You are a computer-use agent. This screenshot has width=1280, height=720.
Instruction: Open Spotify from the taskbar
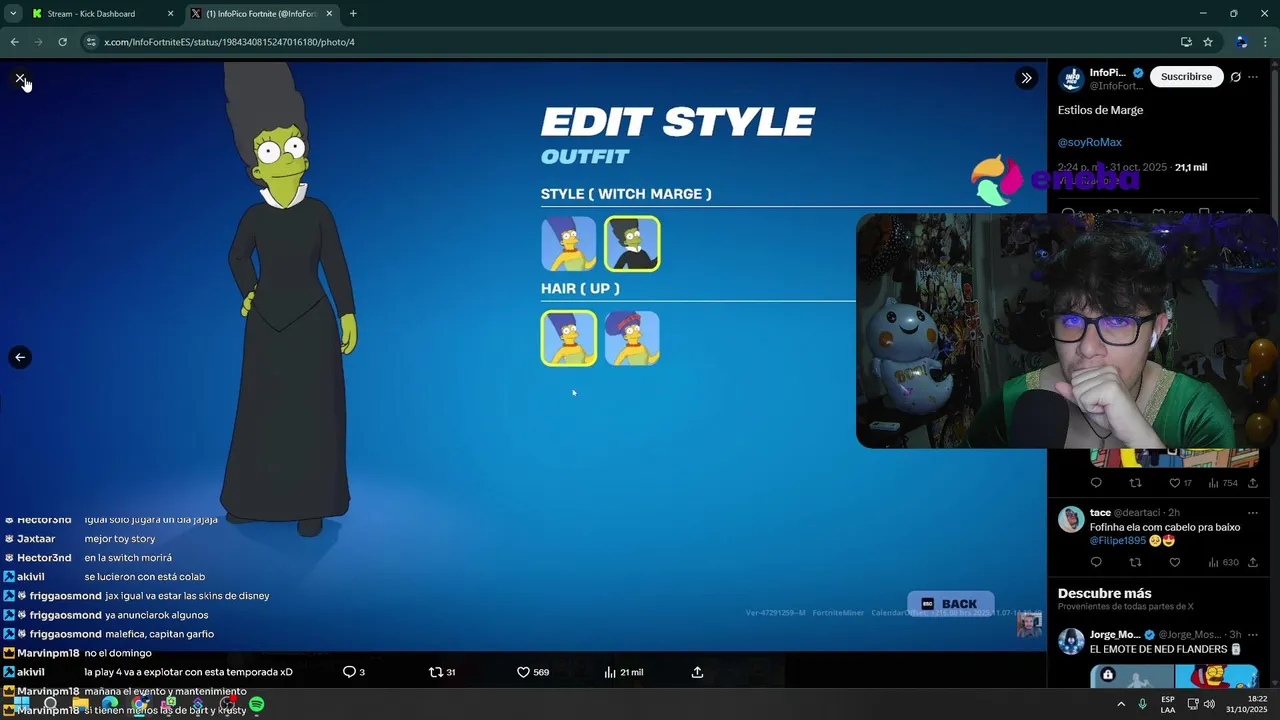pos(257,704)
